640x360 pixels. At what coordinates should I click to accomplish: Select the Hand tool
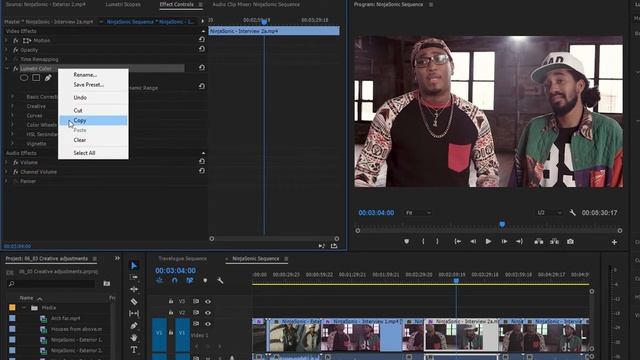tap(134, 338)
